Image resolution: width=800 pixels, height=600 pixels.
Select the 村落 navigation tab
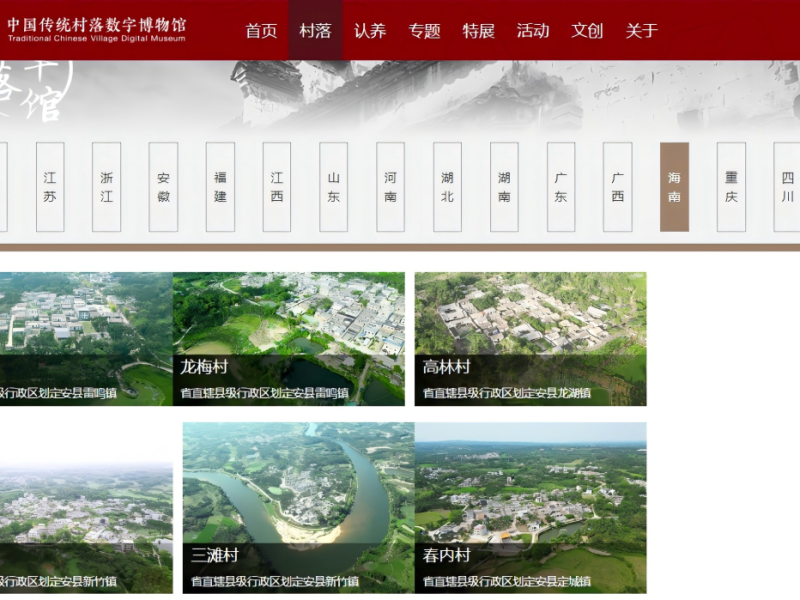tap(315, 30)
